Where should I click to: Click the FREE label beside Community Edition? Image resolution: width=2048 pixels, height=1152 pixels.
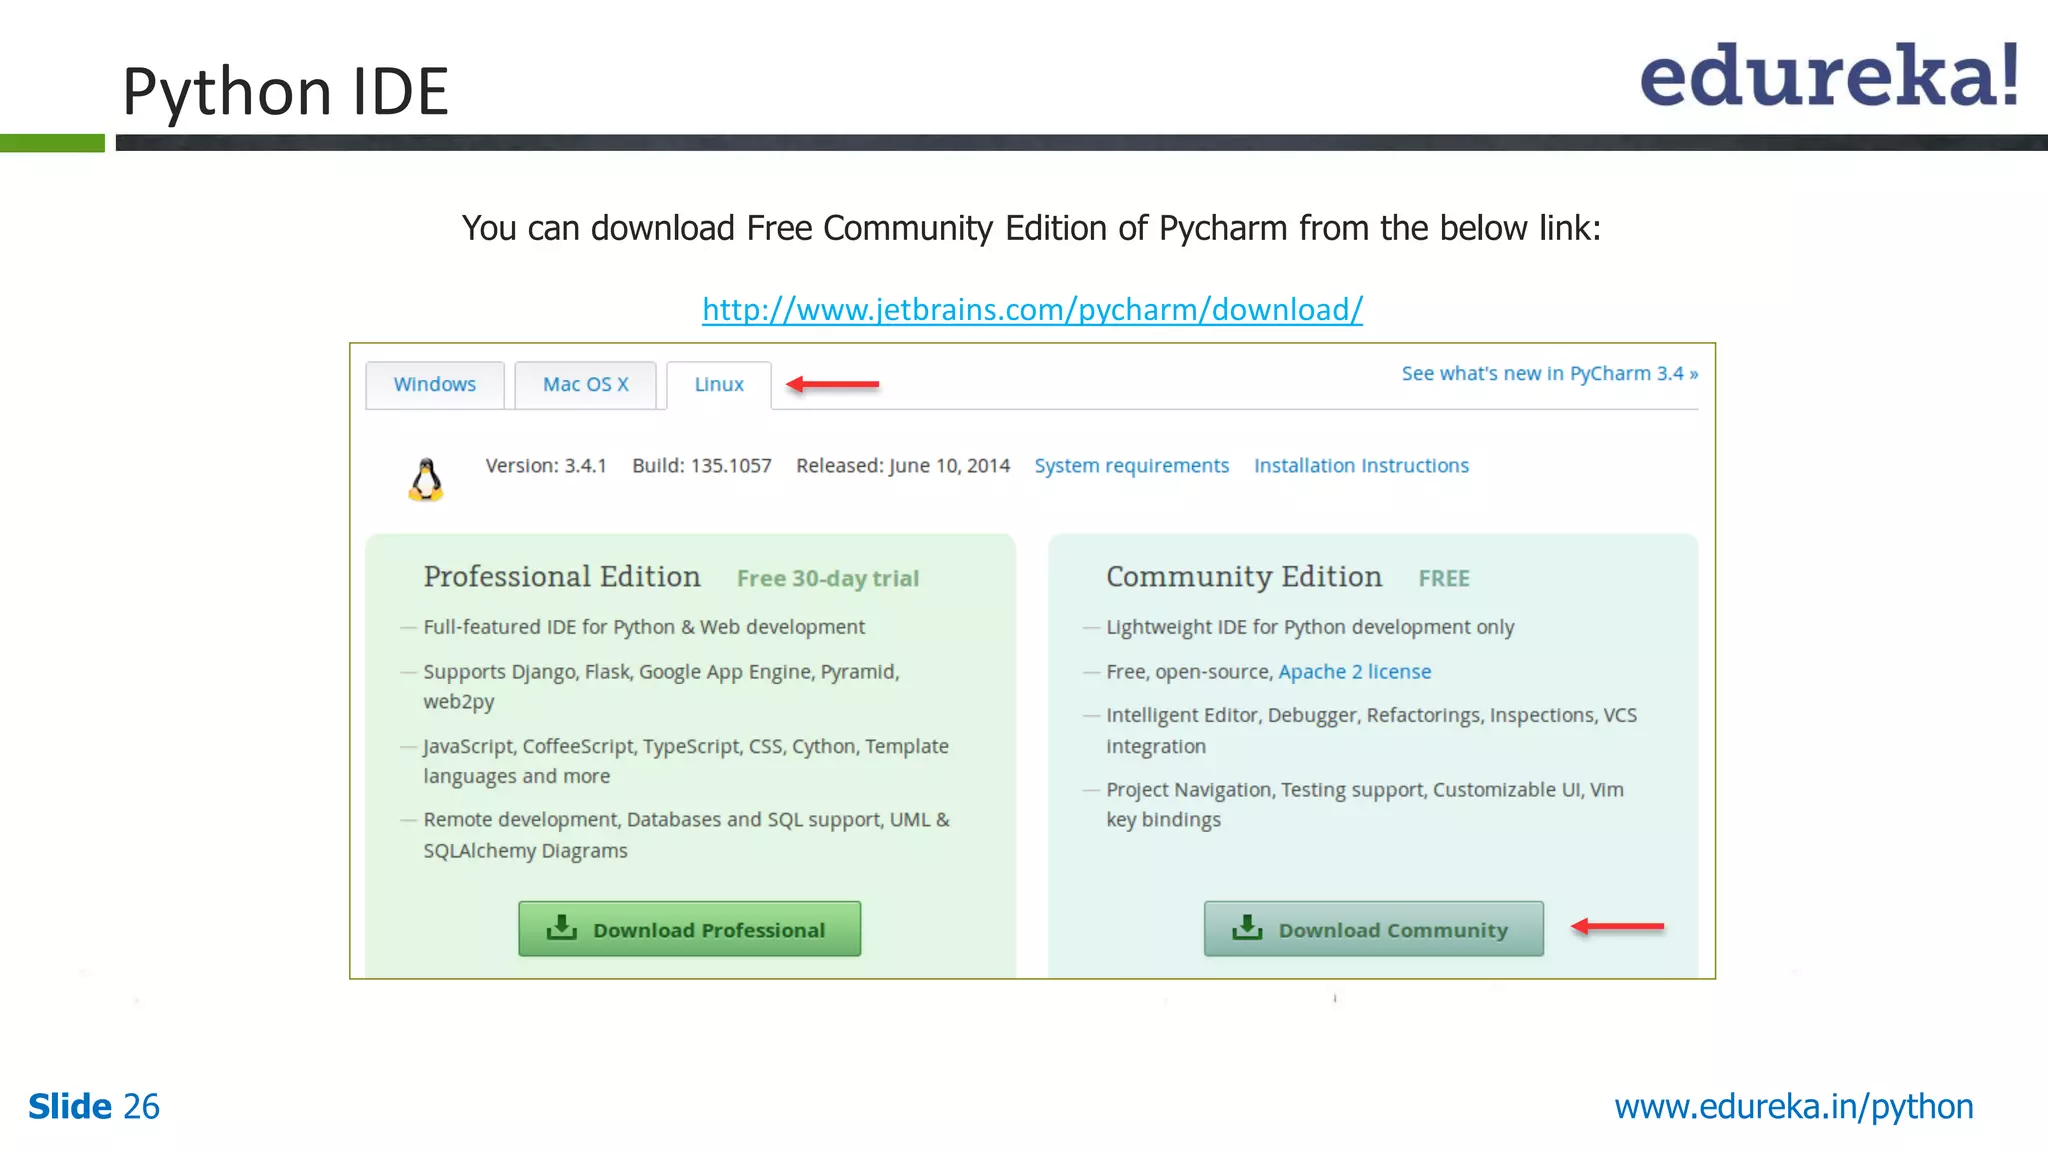1444,579
